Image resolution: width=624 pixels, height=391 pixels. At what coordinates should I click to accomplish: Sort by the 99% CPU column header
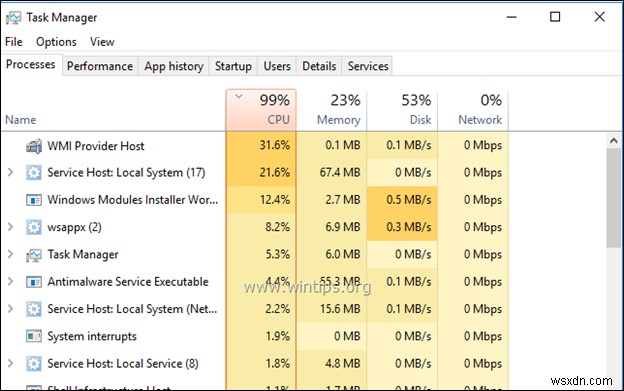[x=261, y=110]
